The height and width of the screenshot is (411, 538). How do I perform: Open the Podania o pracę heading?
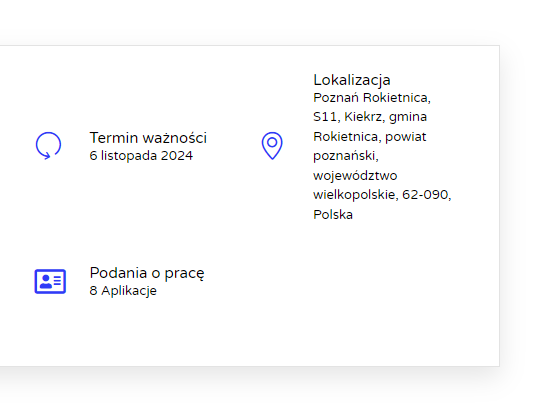[x=147, y=273]
